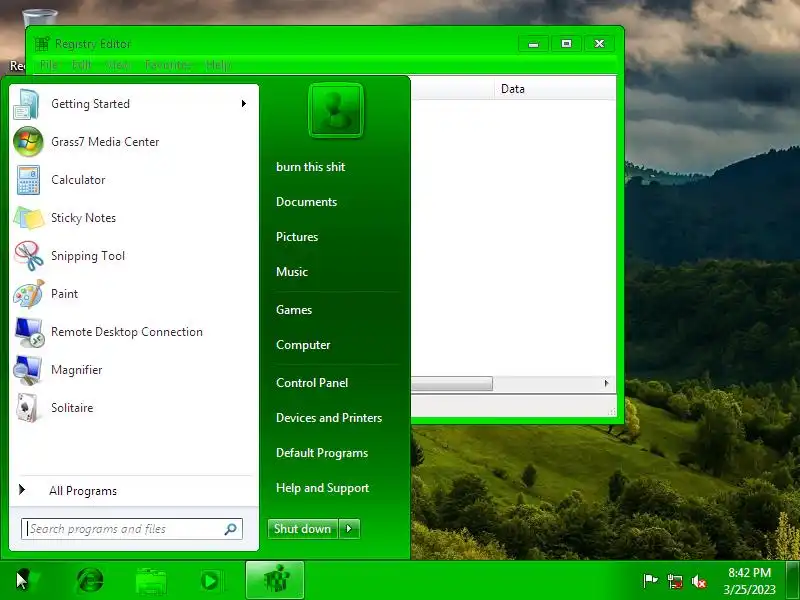This screenshot has width=800, height=600.
Task: Open Control Panel from the Start menu
Action: 312,383
